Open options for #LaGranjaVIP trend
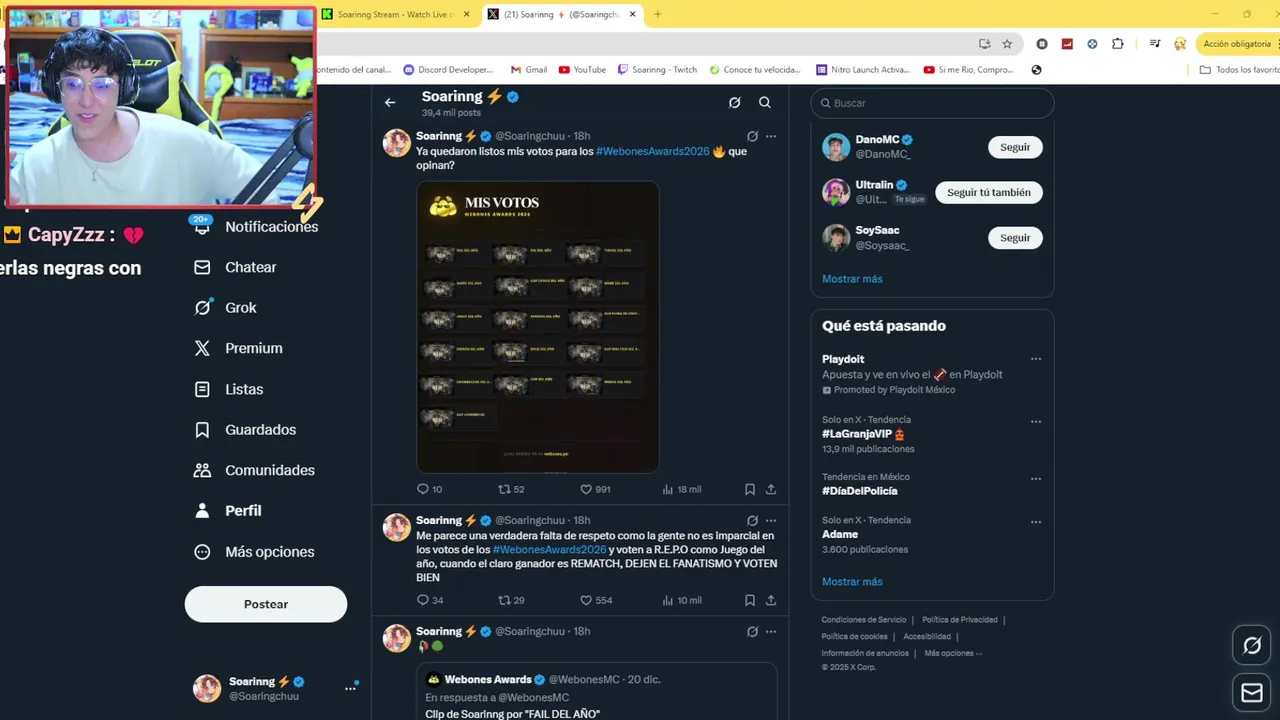 pyautogui.click(x=1036, y=421)
